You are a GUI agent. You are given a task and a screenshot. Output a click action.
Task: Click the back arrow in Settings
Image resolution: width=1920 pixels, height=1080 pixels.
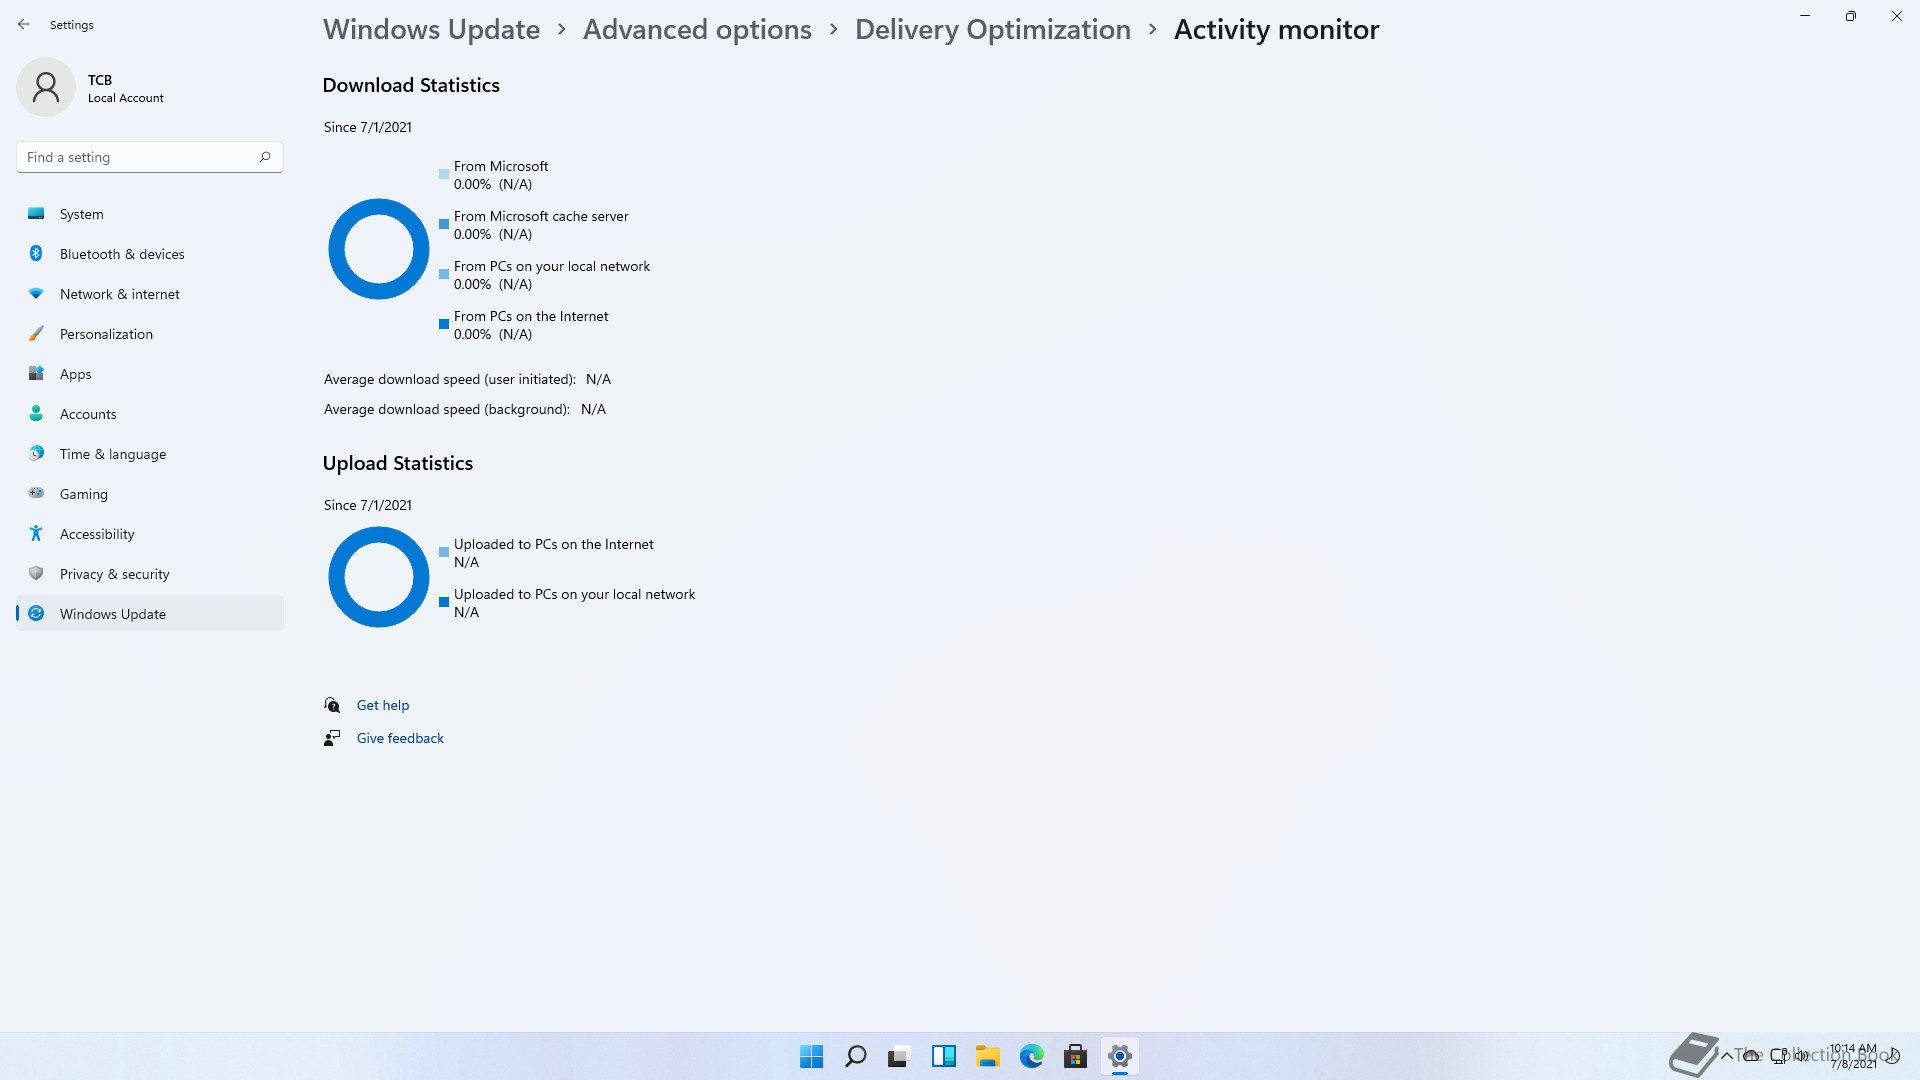(24, 24)
